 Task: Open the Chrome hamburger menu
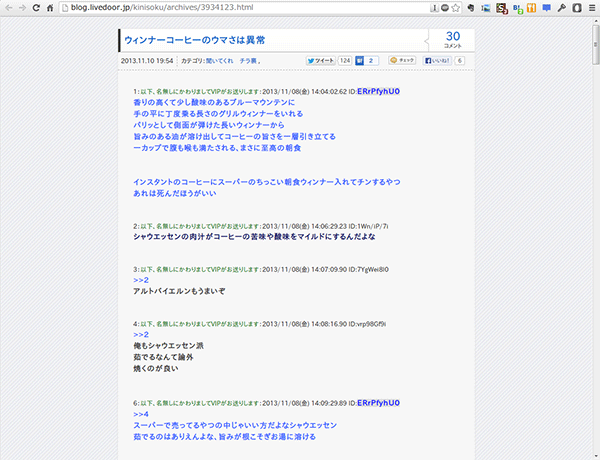coord(592,8)
